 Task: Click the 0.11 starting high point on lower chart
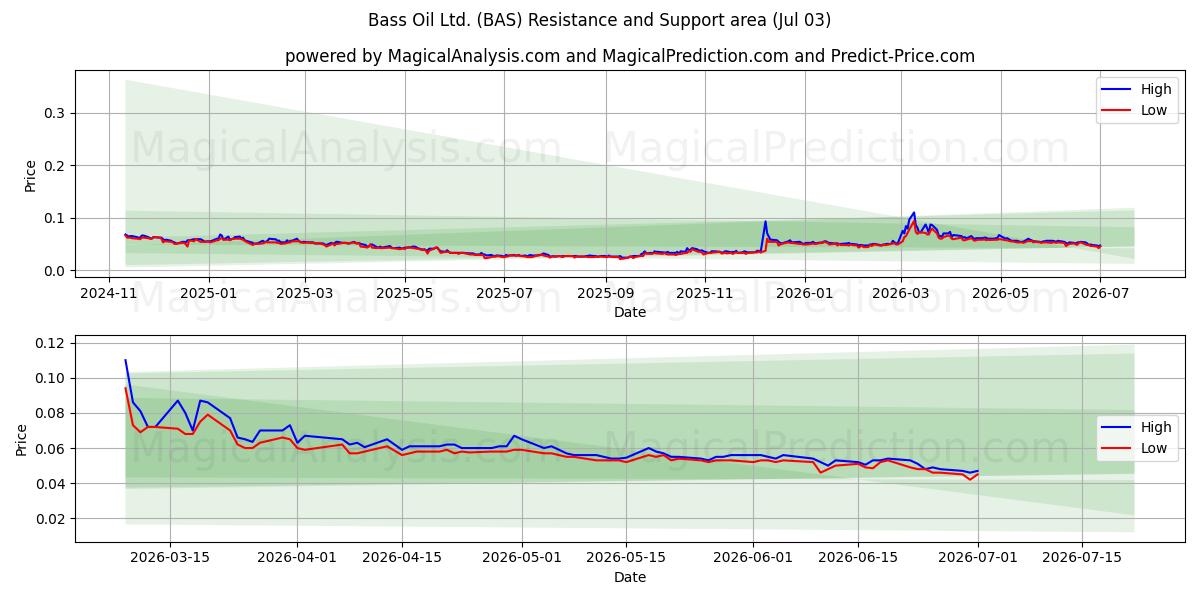[x=125, y=360]
